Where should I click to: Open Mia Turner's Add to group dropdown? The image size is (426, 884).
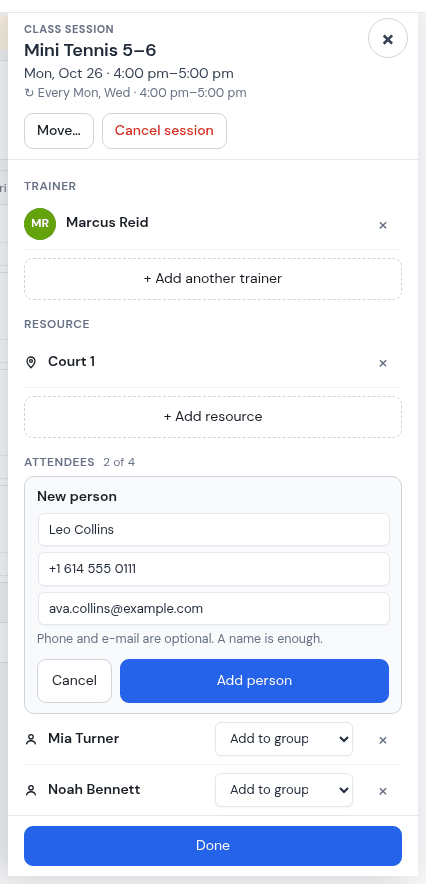(x=284, y=739)
